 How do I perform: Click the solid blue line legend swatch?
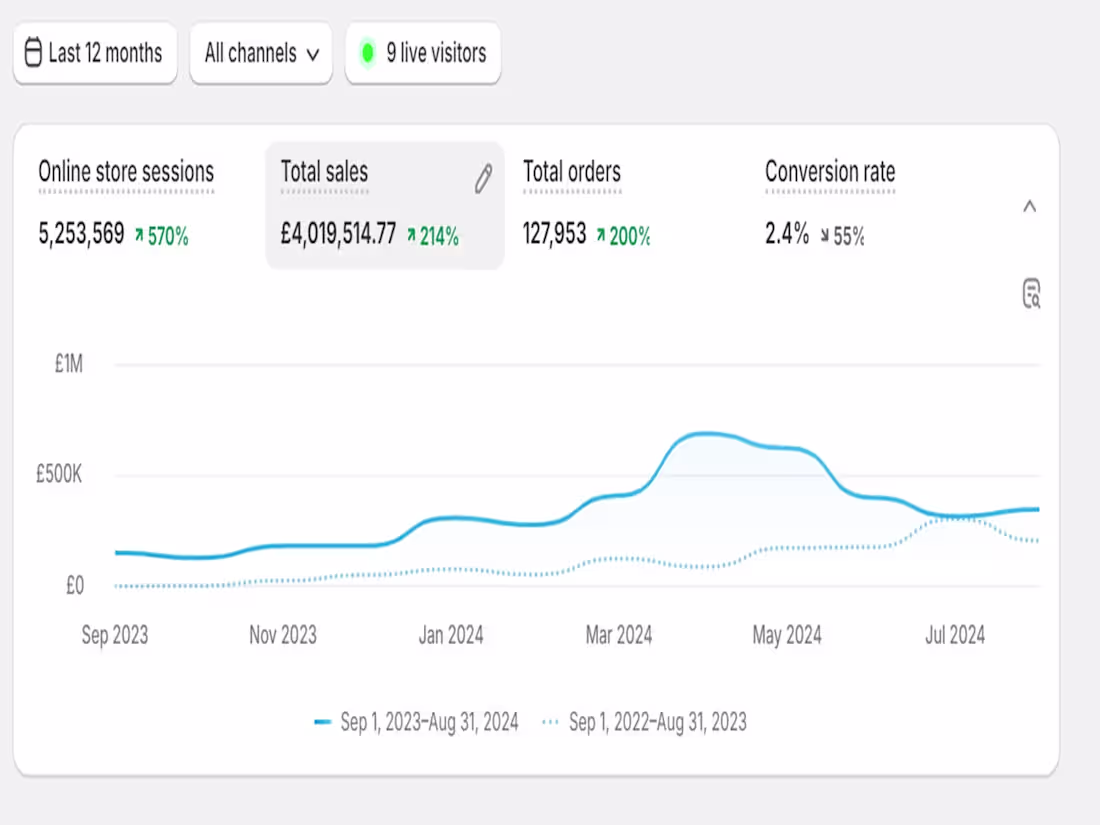[x=323, y=722]
